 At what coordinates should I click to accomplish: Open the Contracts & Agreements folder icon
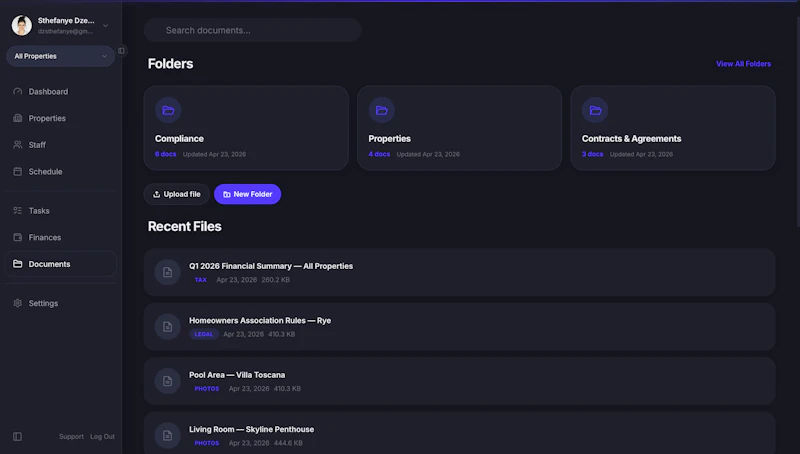click(595, 110)
